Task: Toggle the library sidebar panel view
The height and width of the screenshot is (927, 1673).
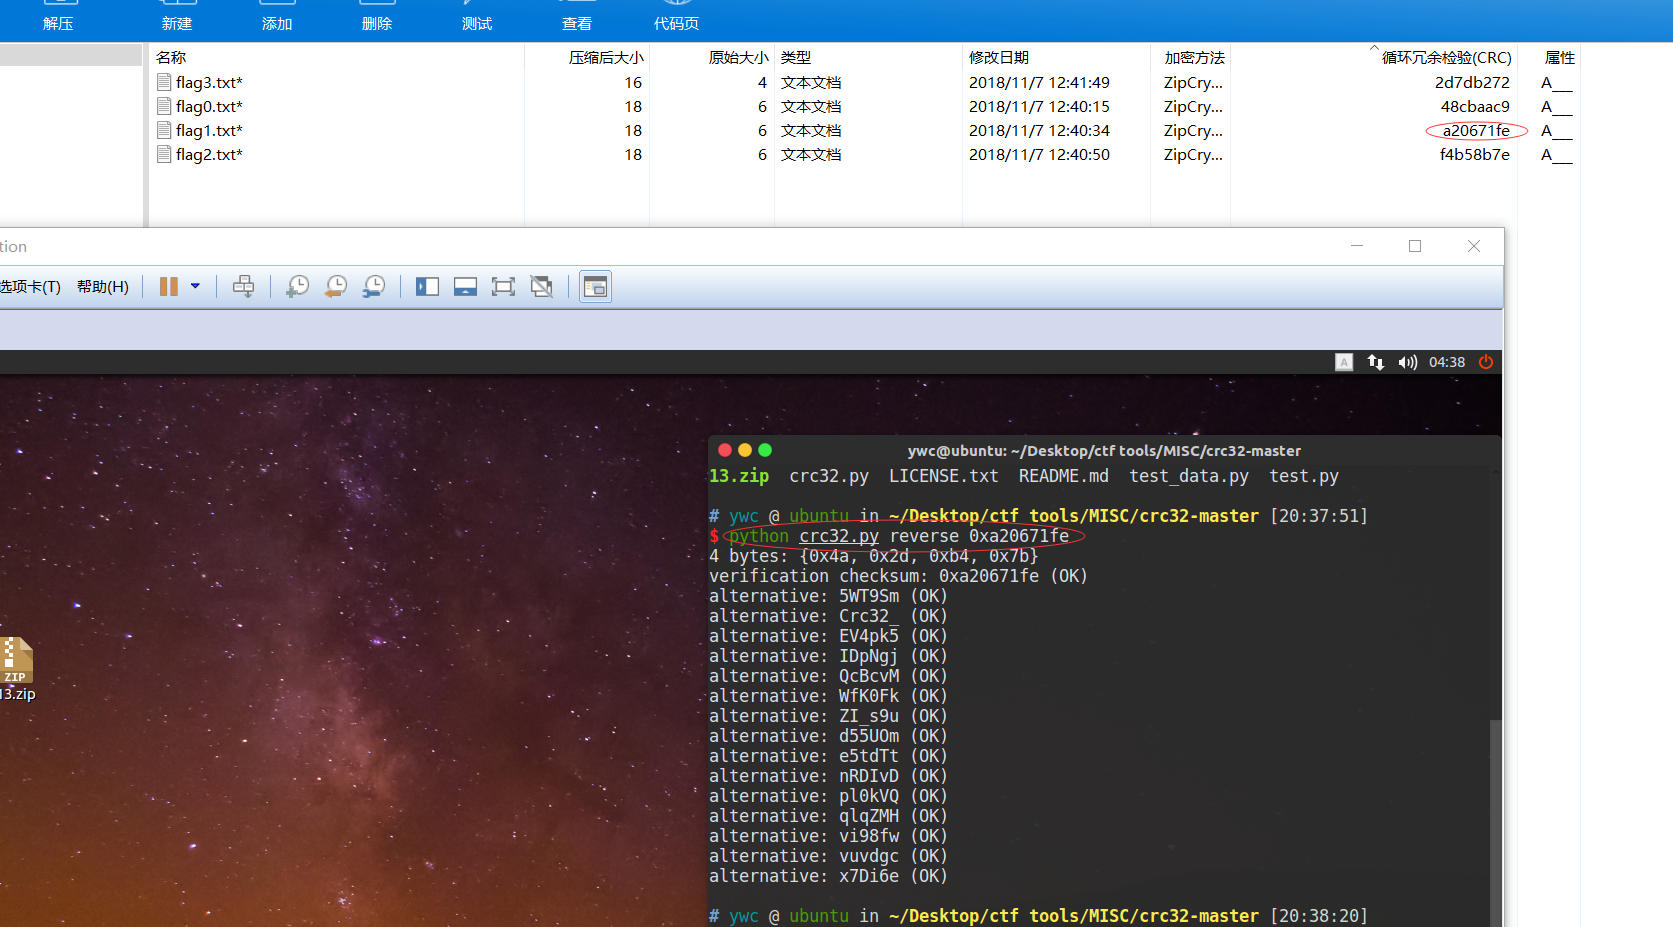Action: 427,287
